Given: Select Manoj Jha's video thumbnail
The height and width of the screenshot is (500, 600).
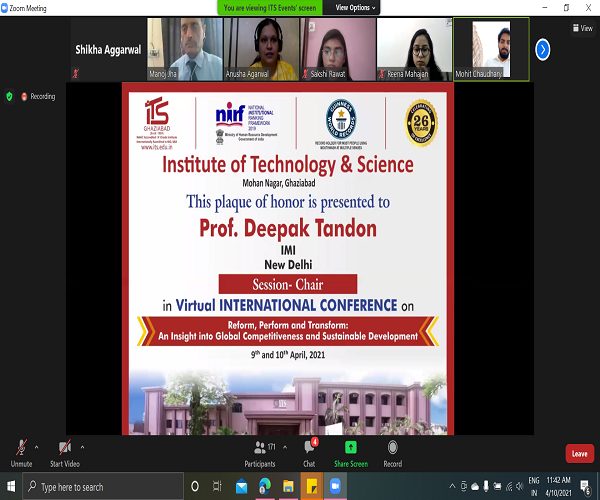Looking at the screenshot, I should pyautogui.click(x=185, y=49).
